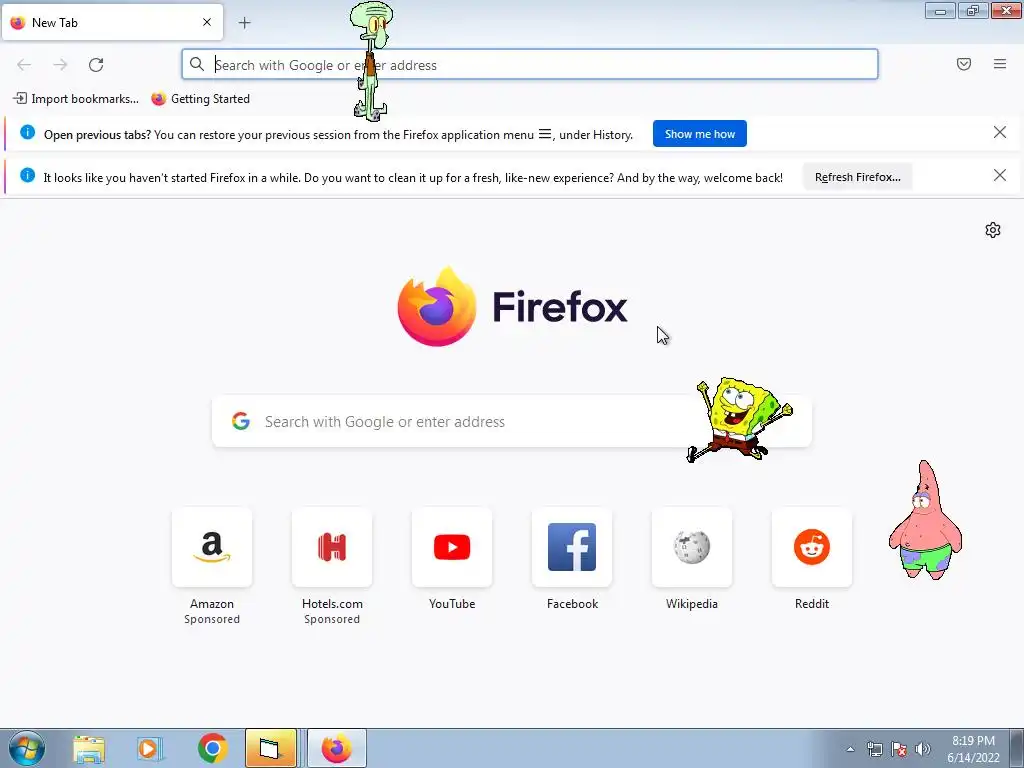Click the Firefox taskbar button
Screen dimensions: 1024x768
(x=336, y=748)
